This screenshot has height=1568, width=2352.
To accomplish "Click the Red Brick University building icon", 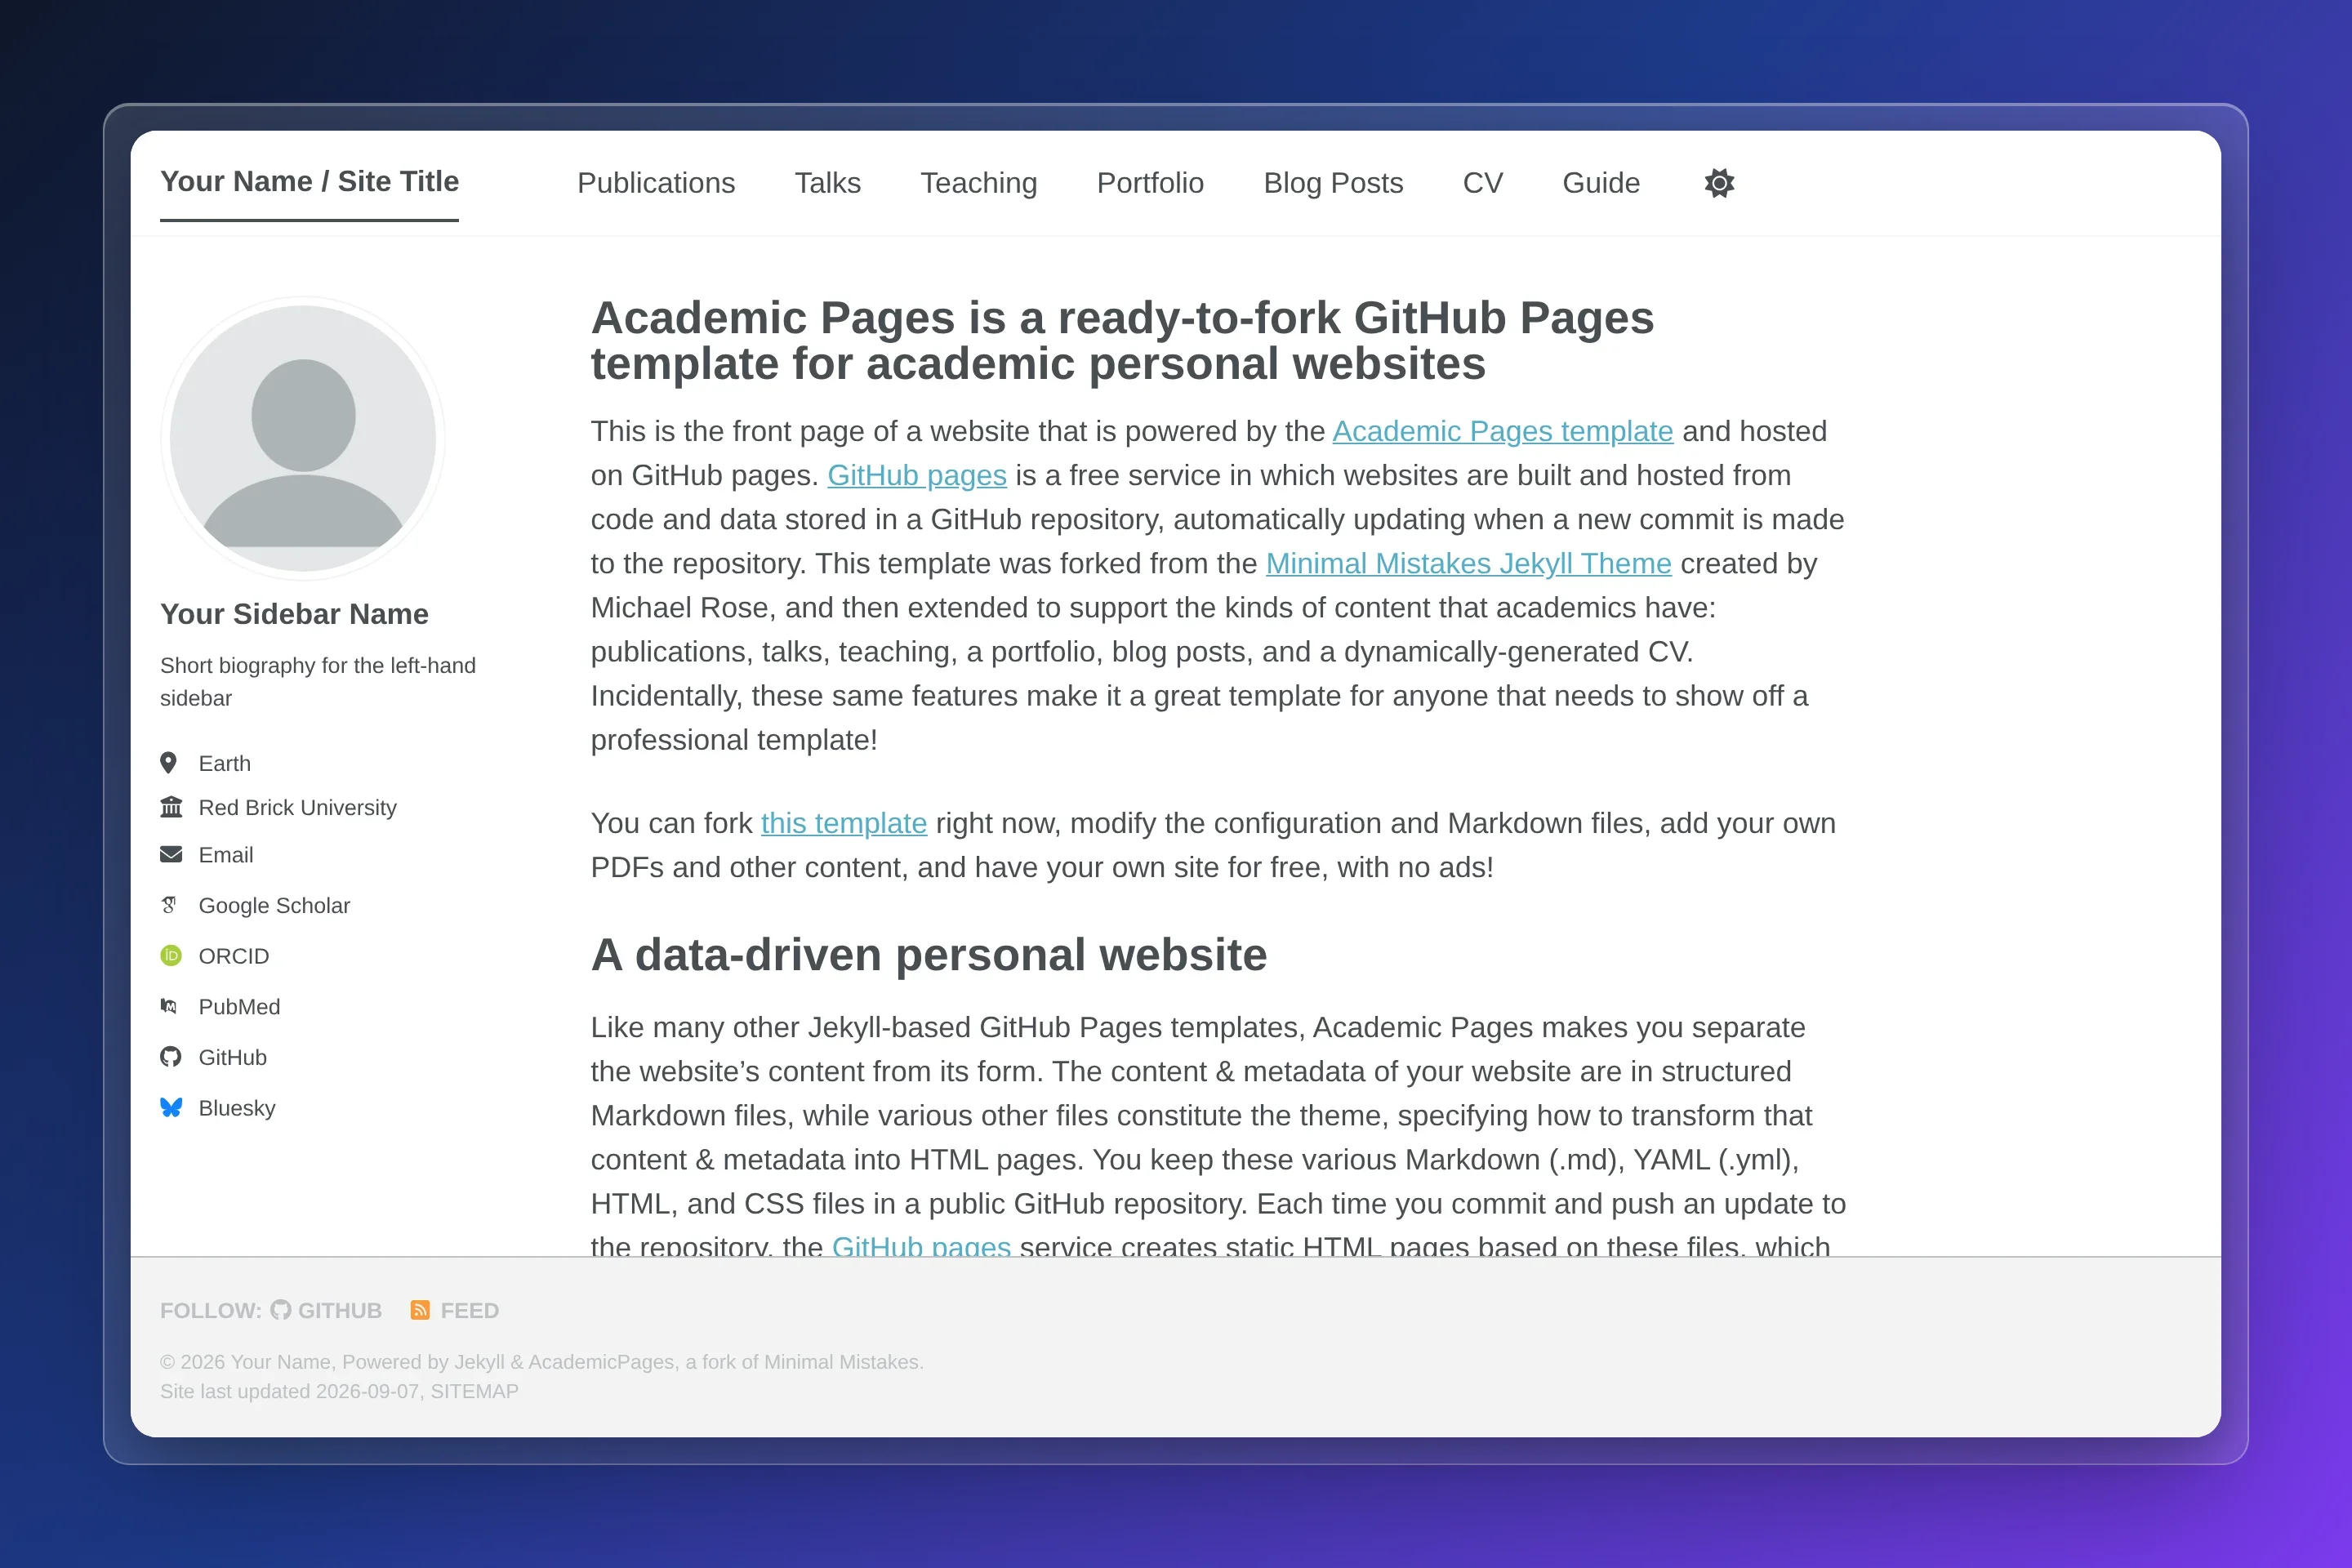I will tap(171, 807).
